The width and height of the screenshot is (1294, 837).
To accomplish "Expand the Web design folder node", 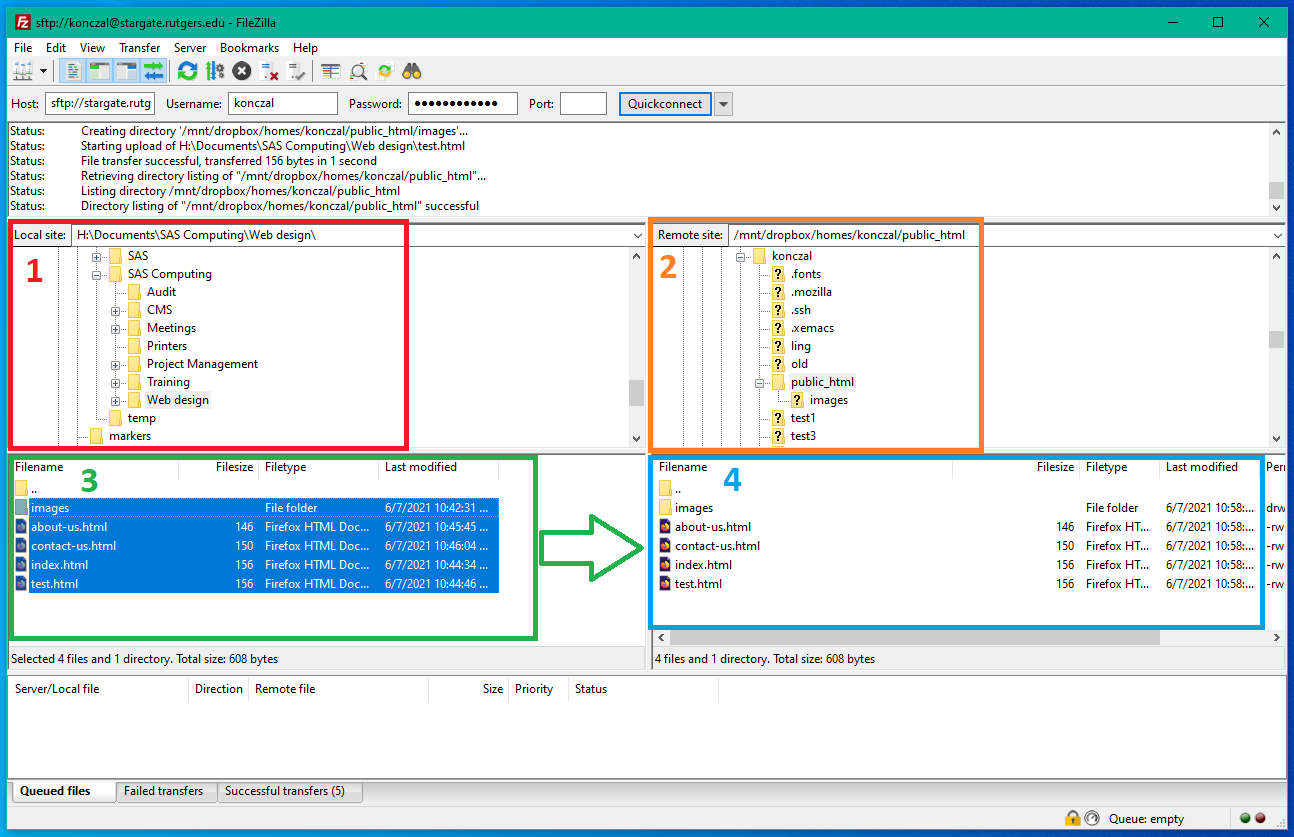I will coord(116,400).
